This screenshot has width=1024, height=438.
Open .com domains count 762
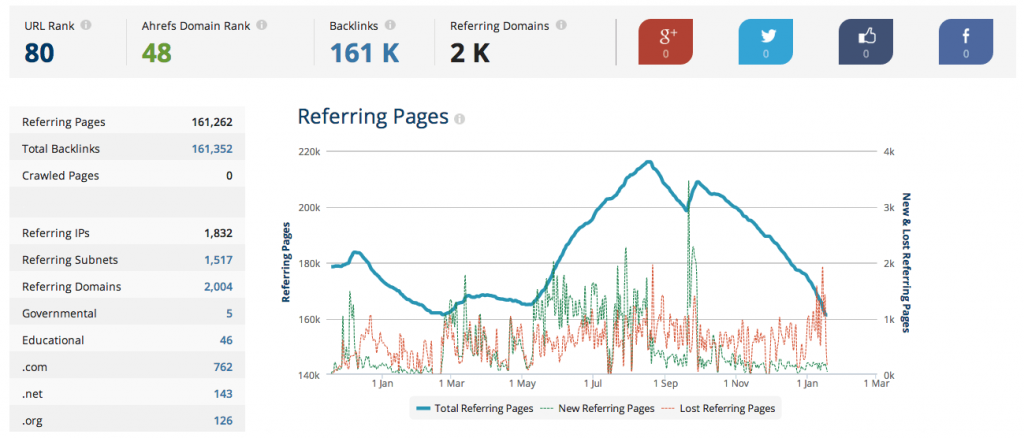tap(223, 367)
